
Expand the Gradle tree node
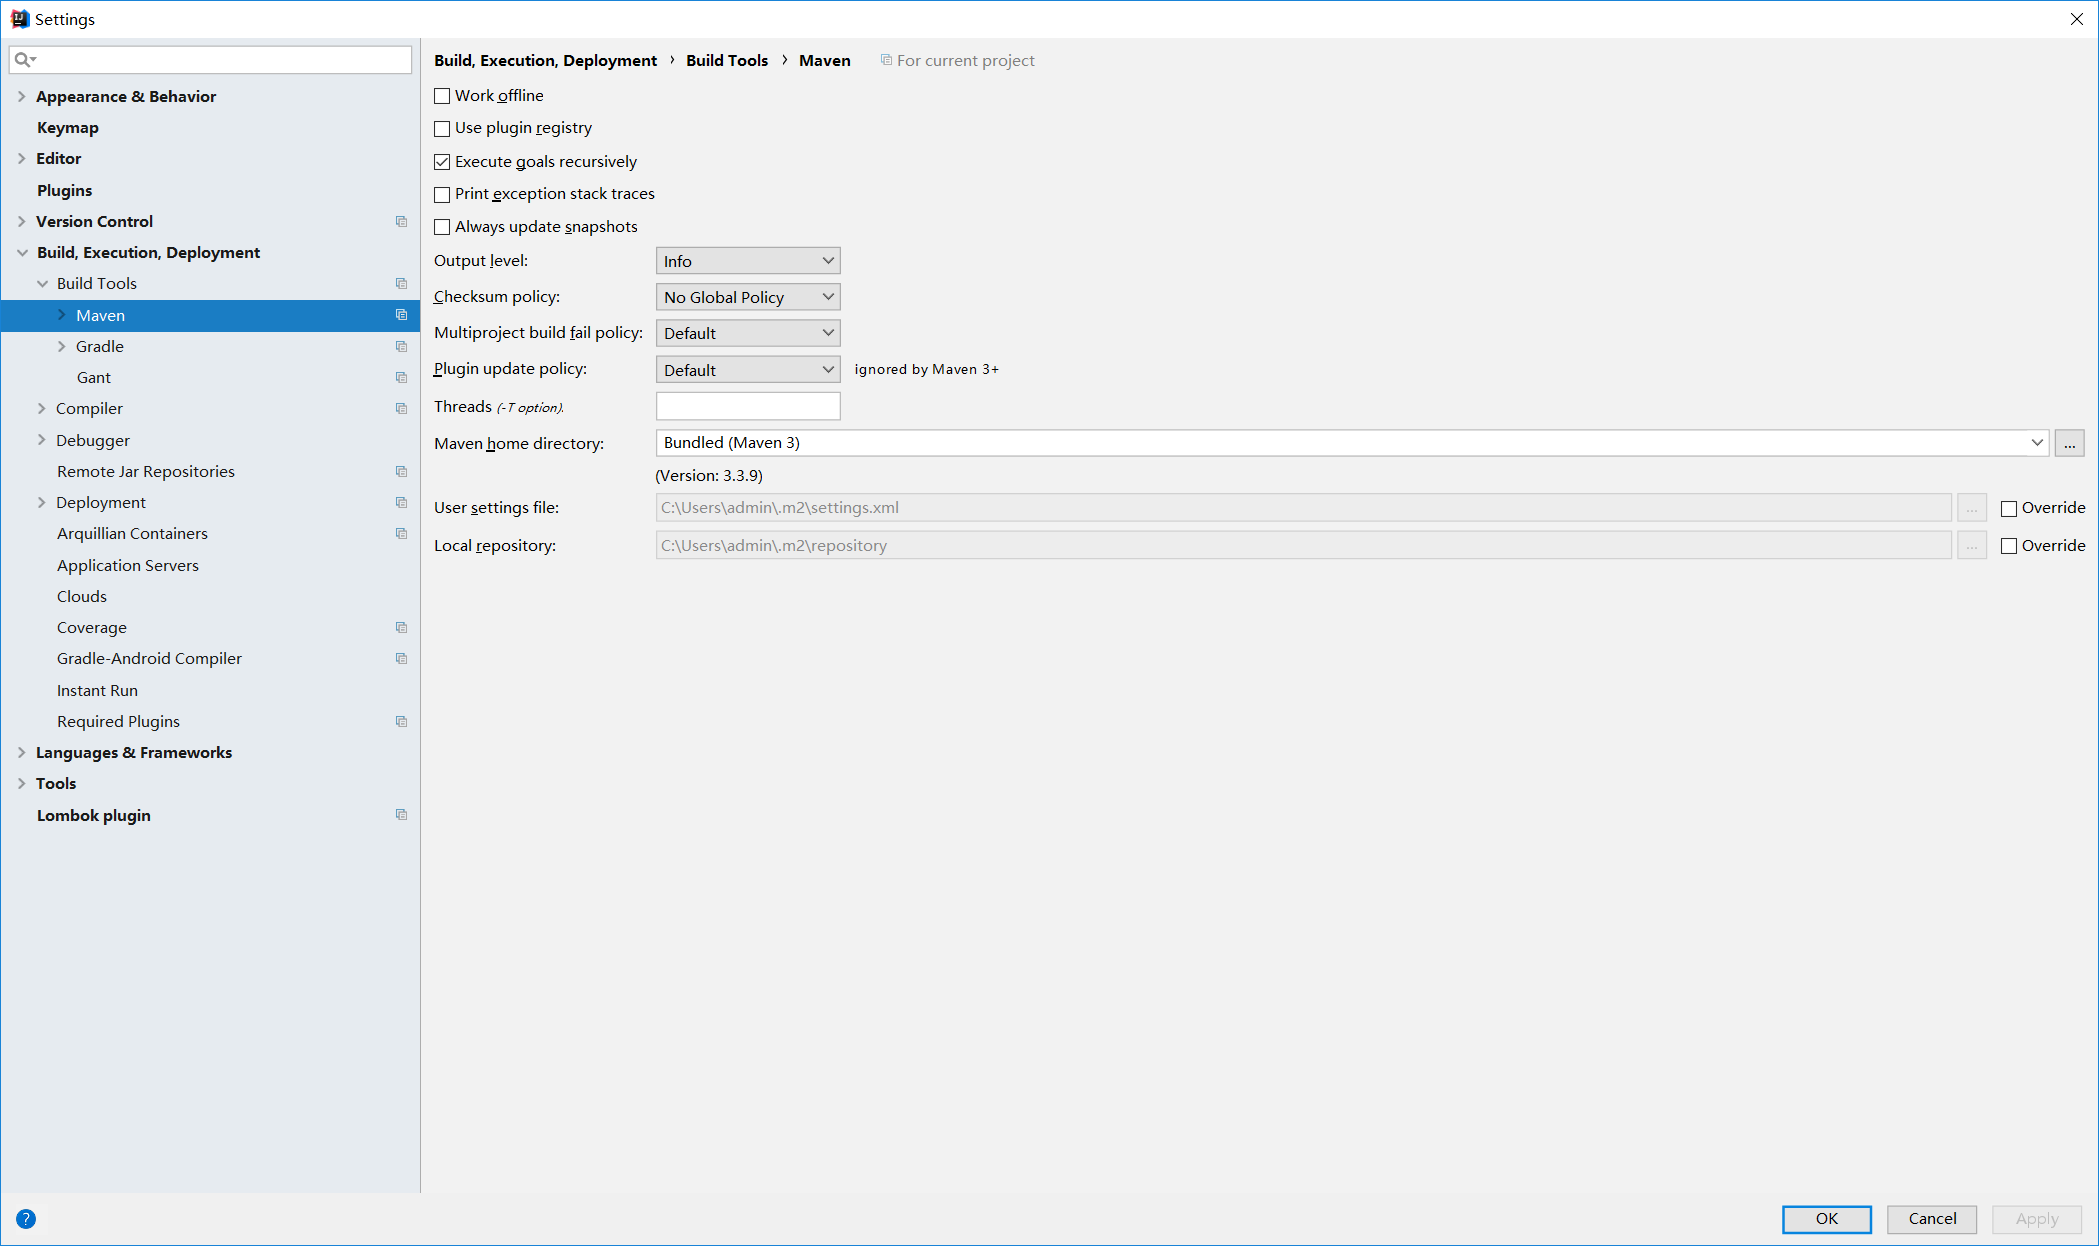[x=61, y=346]
